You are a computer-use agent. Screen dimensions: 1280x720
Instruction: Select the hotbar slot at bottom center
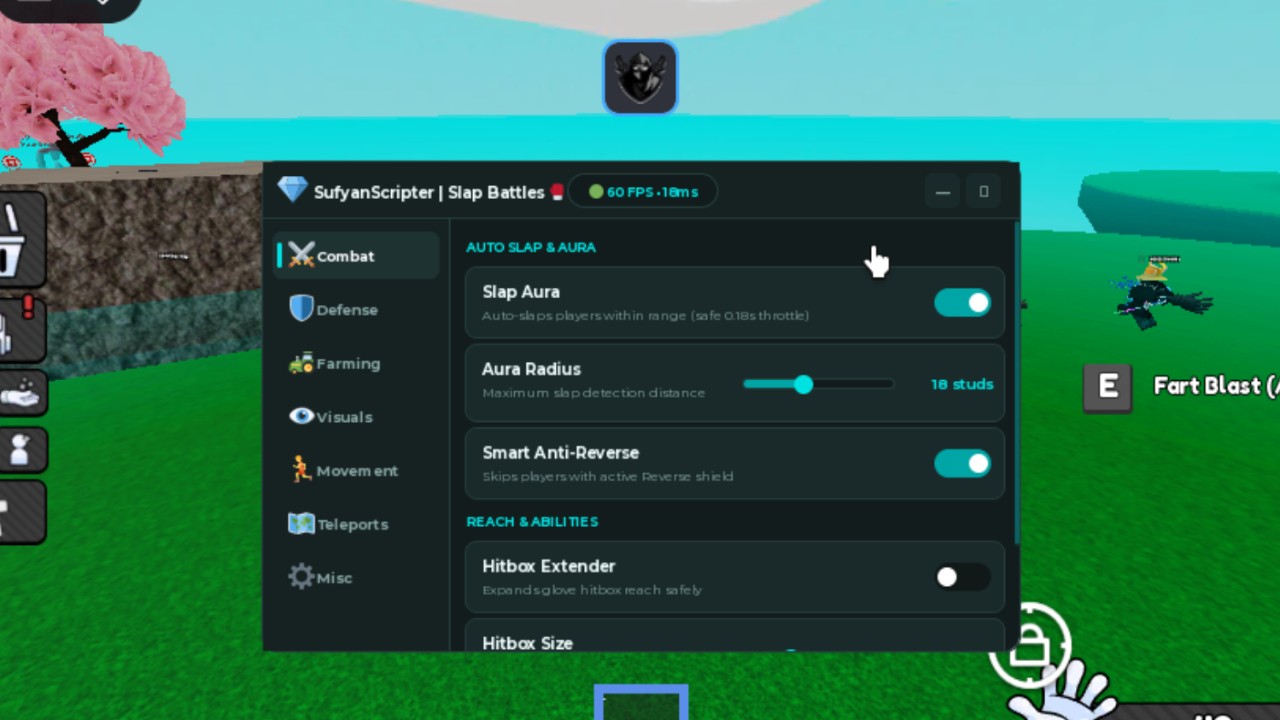pyautogui.click(x=641, y=702)
